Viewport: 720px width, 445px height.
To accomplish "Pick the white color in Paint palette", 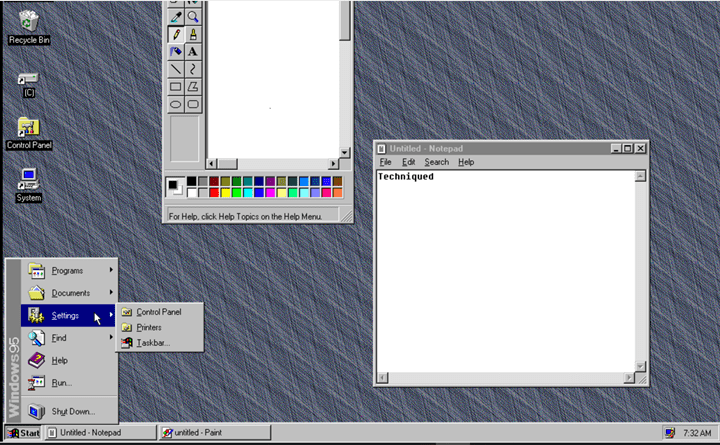I will point(191,192).
